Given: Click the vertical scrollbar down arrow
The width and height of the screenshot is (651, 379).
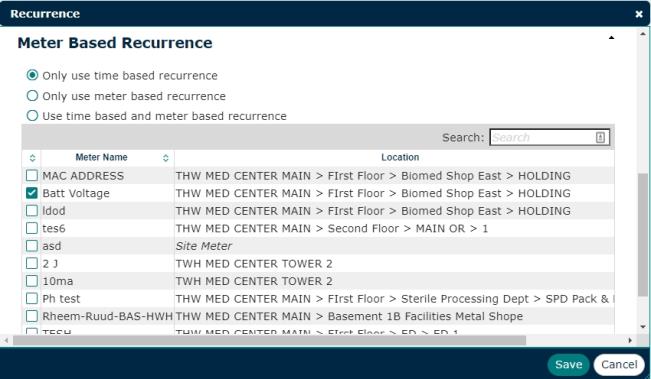Looking at the screenshot, I should pyautogui.click(x=644, y=327).
